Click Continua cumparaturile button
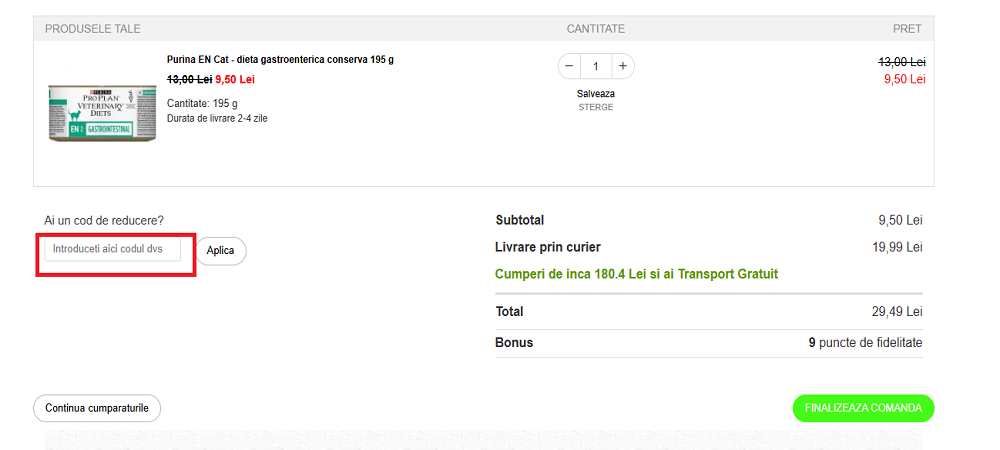 [97, 408]
